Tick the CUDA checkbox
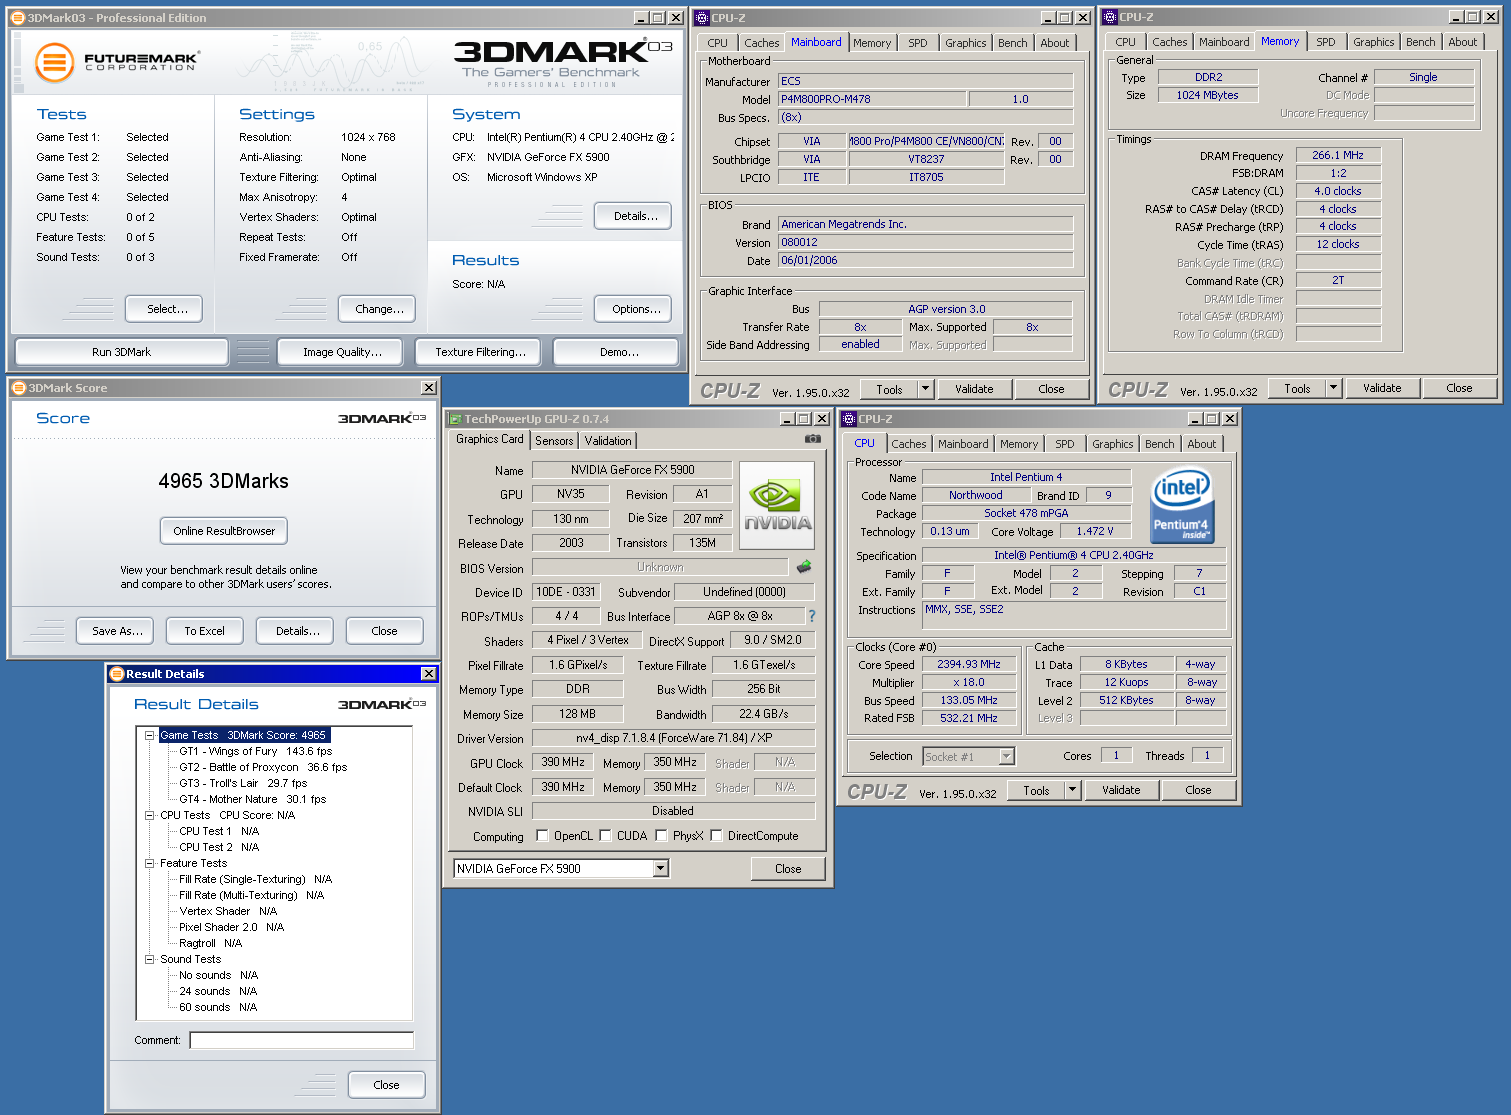1511x1115 pixels. 605,836
